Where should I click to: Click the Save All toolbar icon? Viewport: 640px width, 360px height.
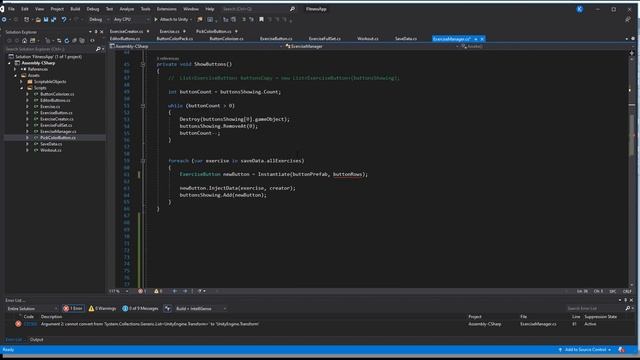click(x=53, y=19)
